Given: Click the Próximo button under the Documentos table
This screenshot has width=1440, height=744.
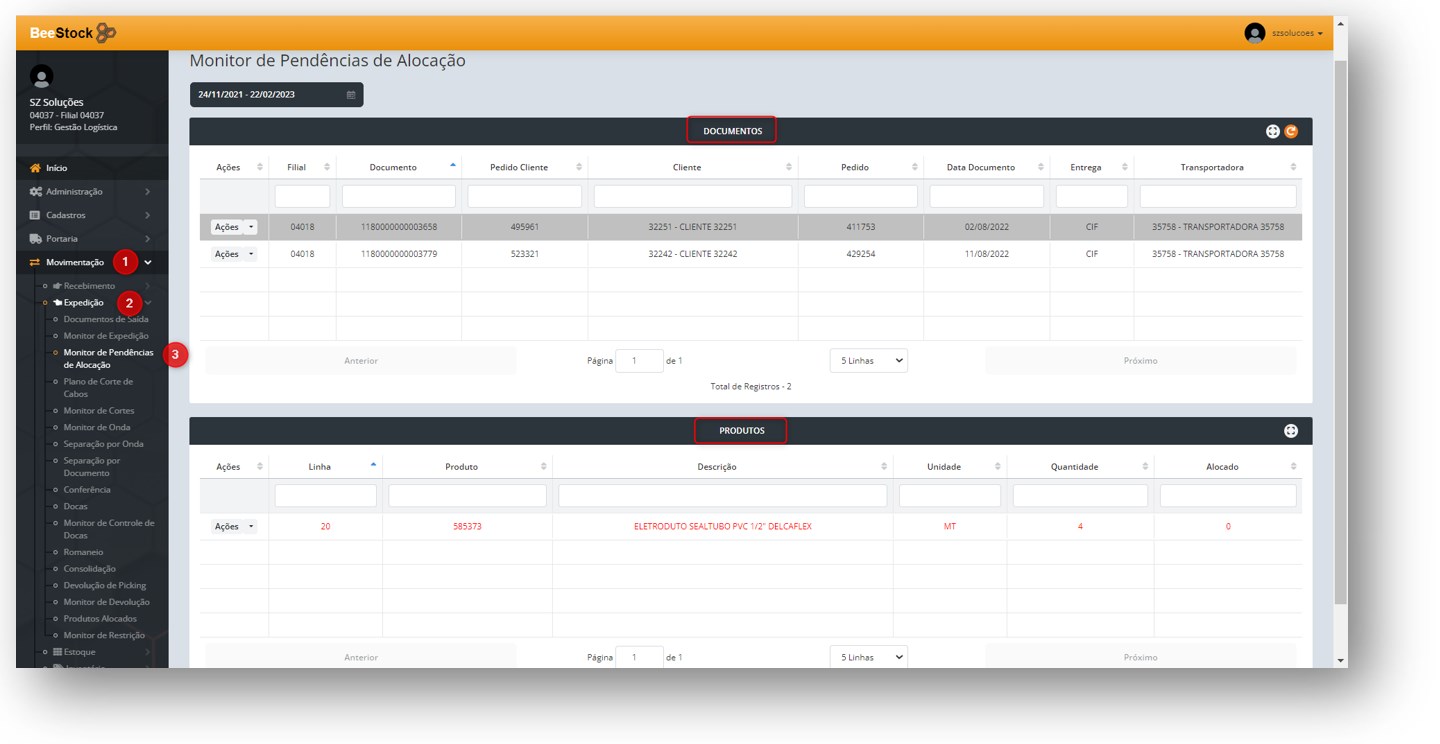Looking at the screenshot, I should (1140, 360).
